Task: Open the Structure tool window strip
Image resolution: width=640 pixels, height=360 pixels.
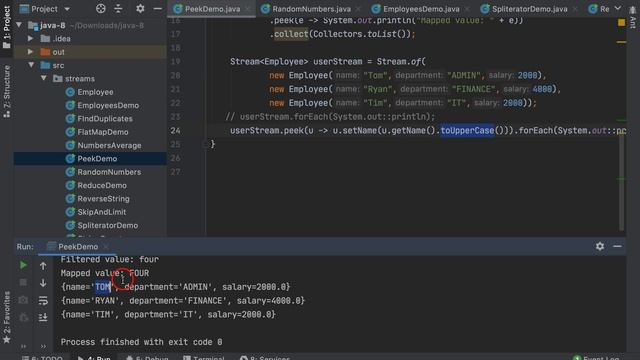Action: 7,92
